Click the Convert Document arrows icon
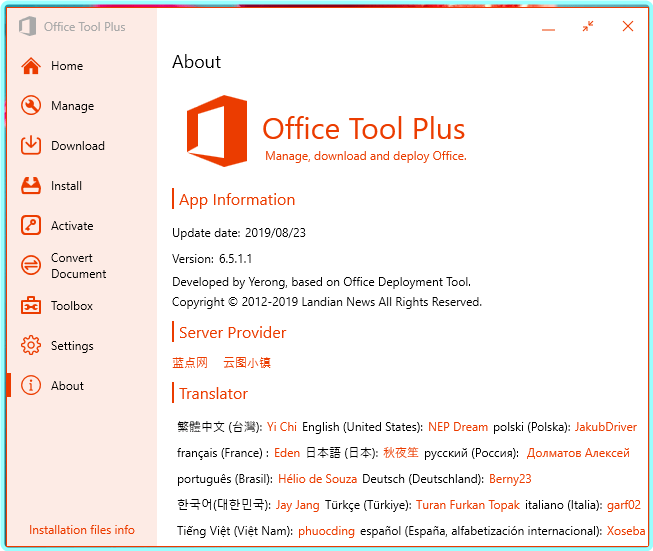The height and width of the screenshot is (551, 653). coord(31,266)
